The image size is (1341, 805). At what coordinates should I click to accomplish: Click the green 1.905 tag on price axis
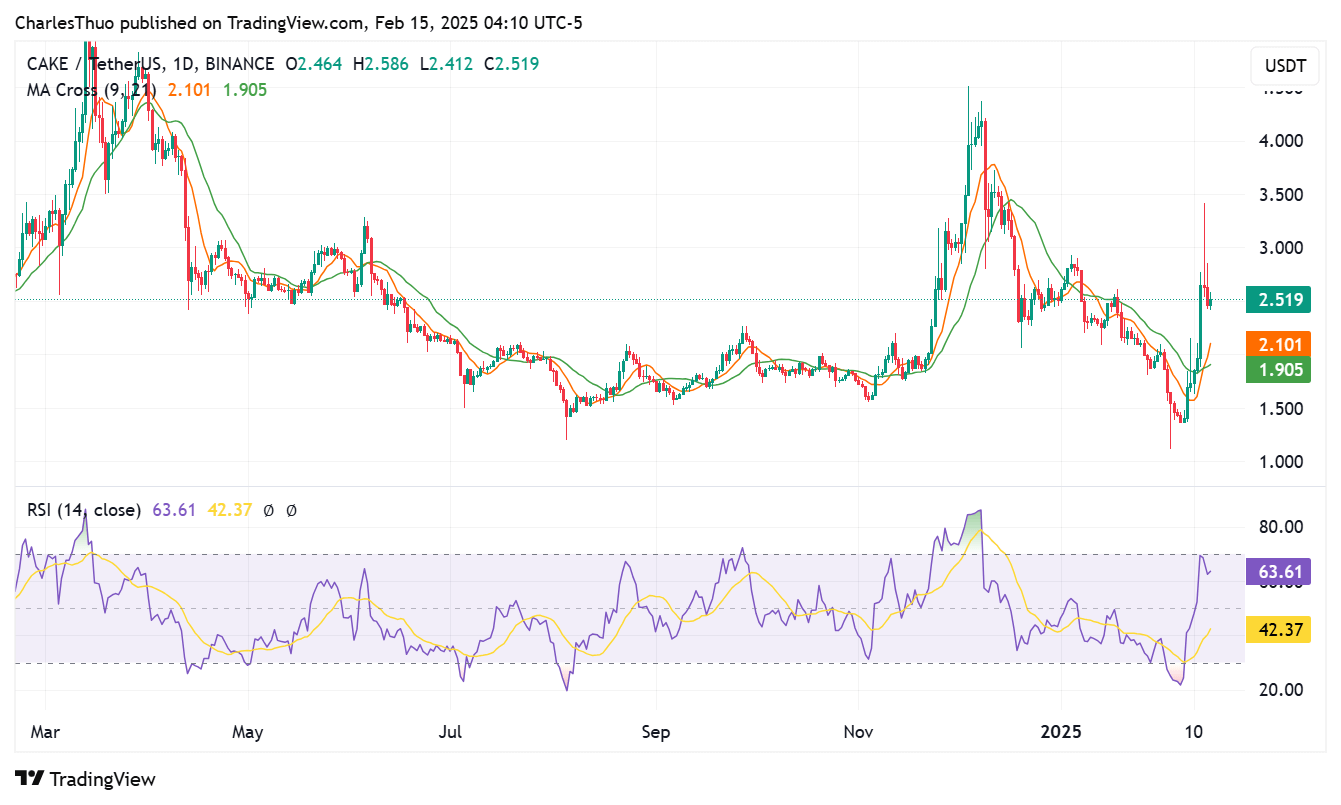[1279, 370]
